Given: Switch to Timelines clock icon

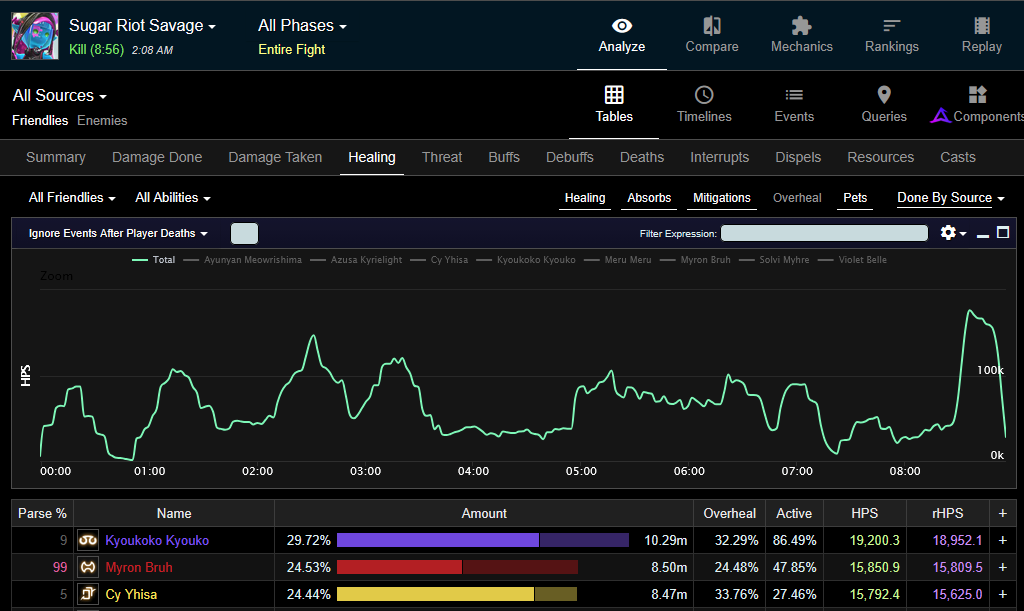Looking at the screenshot, I should pos(704,95).
